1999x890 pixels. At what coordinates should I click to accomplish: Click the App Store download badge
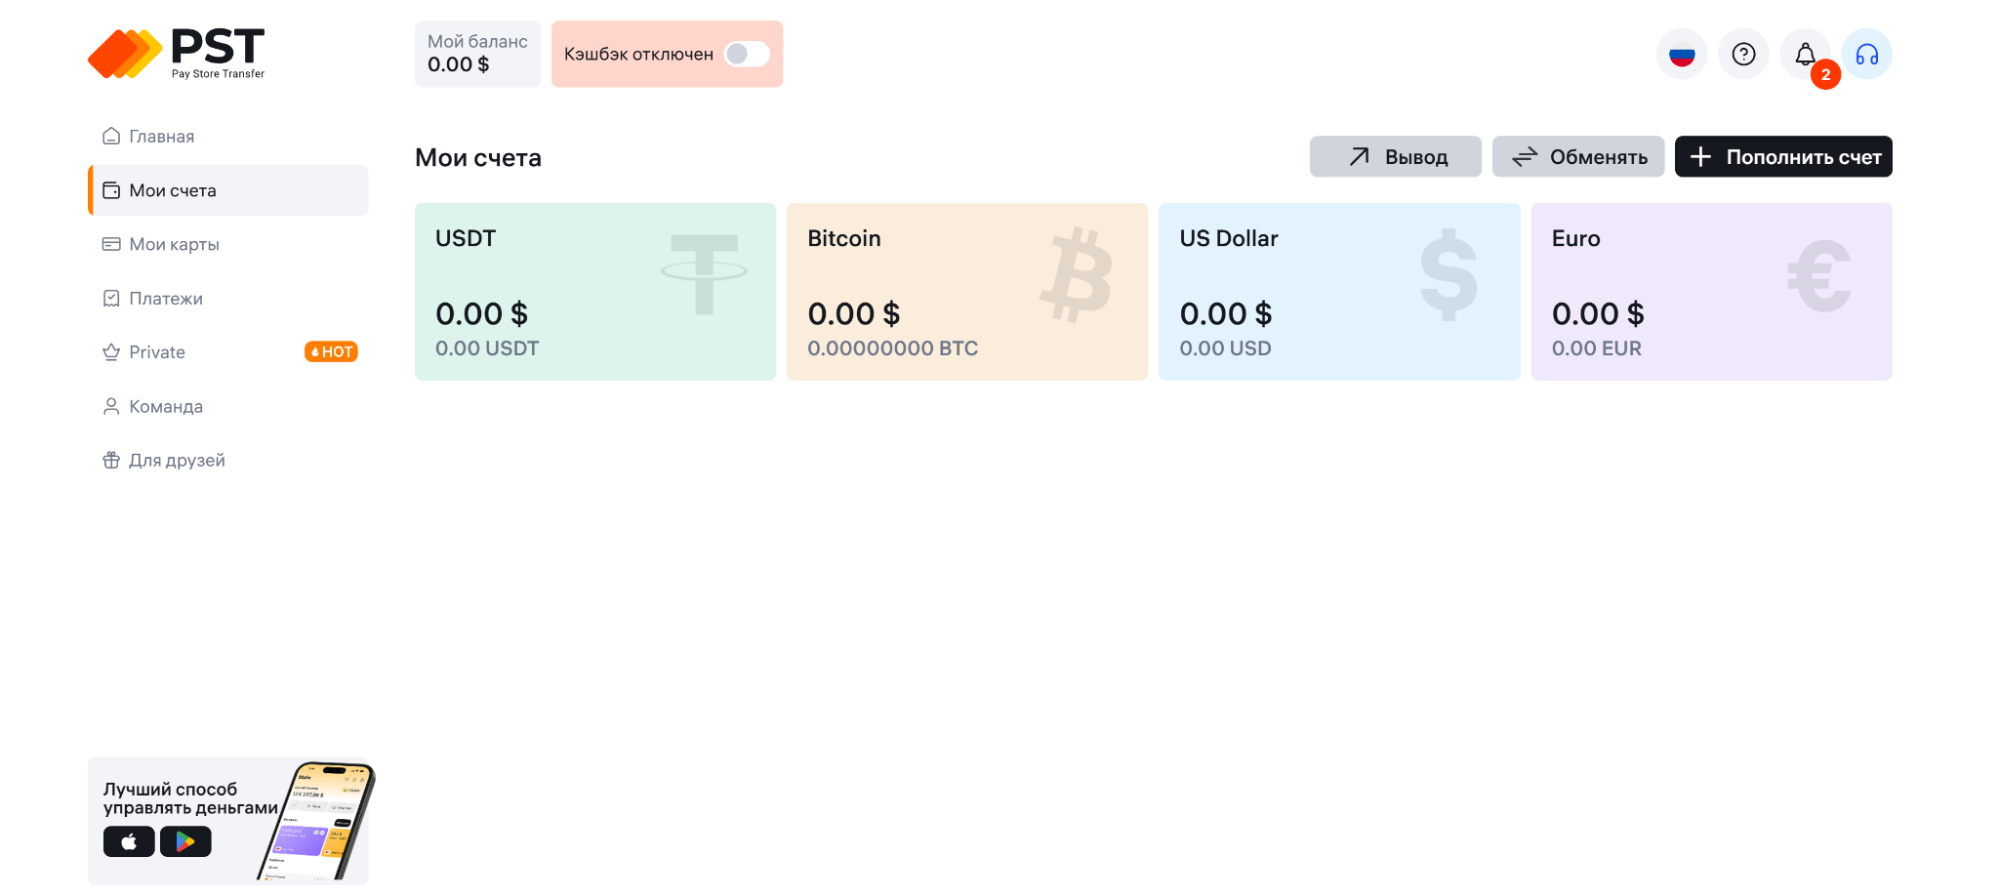129,842
